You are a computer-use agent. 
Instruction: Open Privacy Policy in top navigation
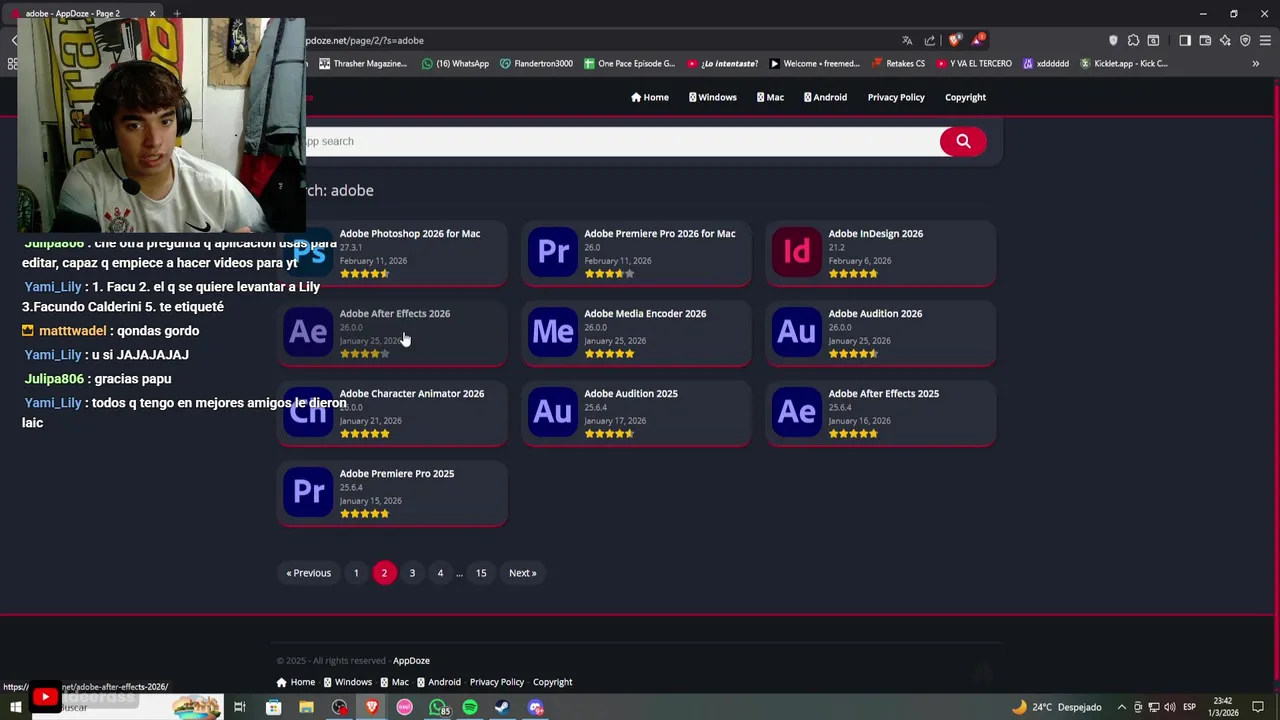896,97
